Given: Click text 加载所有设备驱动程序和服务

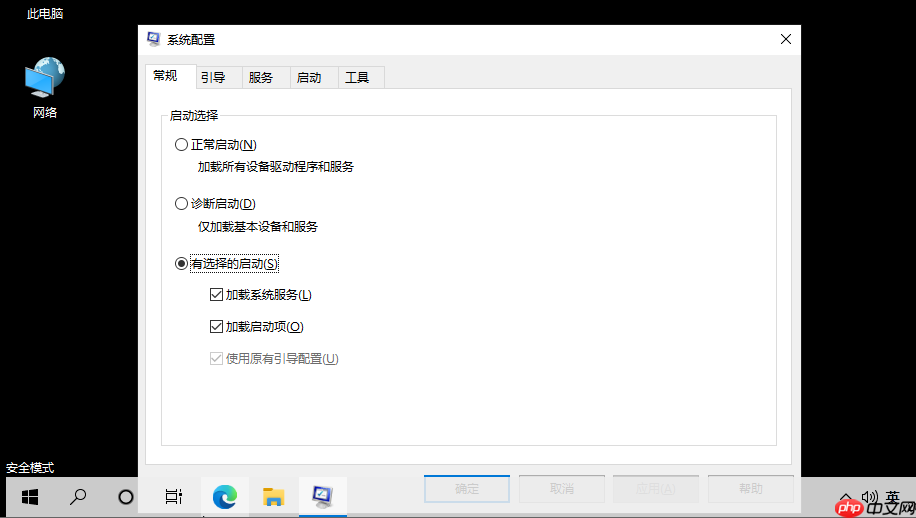Looking at the screenshot, I should click(x=276, y=167).
